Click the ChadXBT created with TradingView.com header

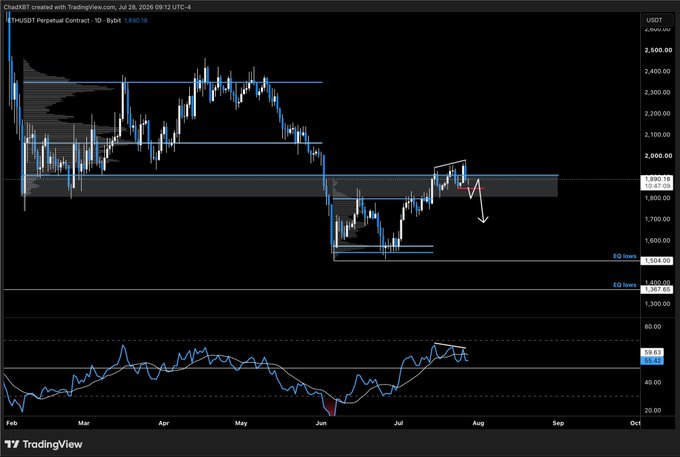coord(97,7)
